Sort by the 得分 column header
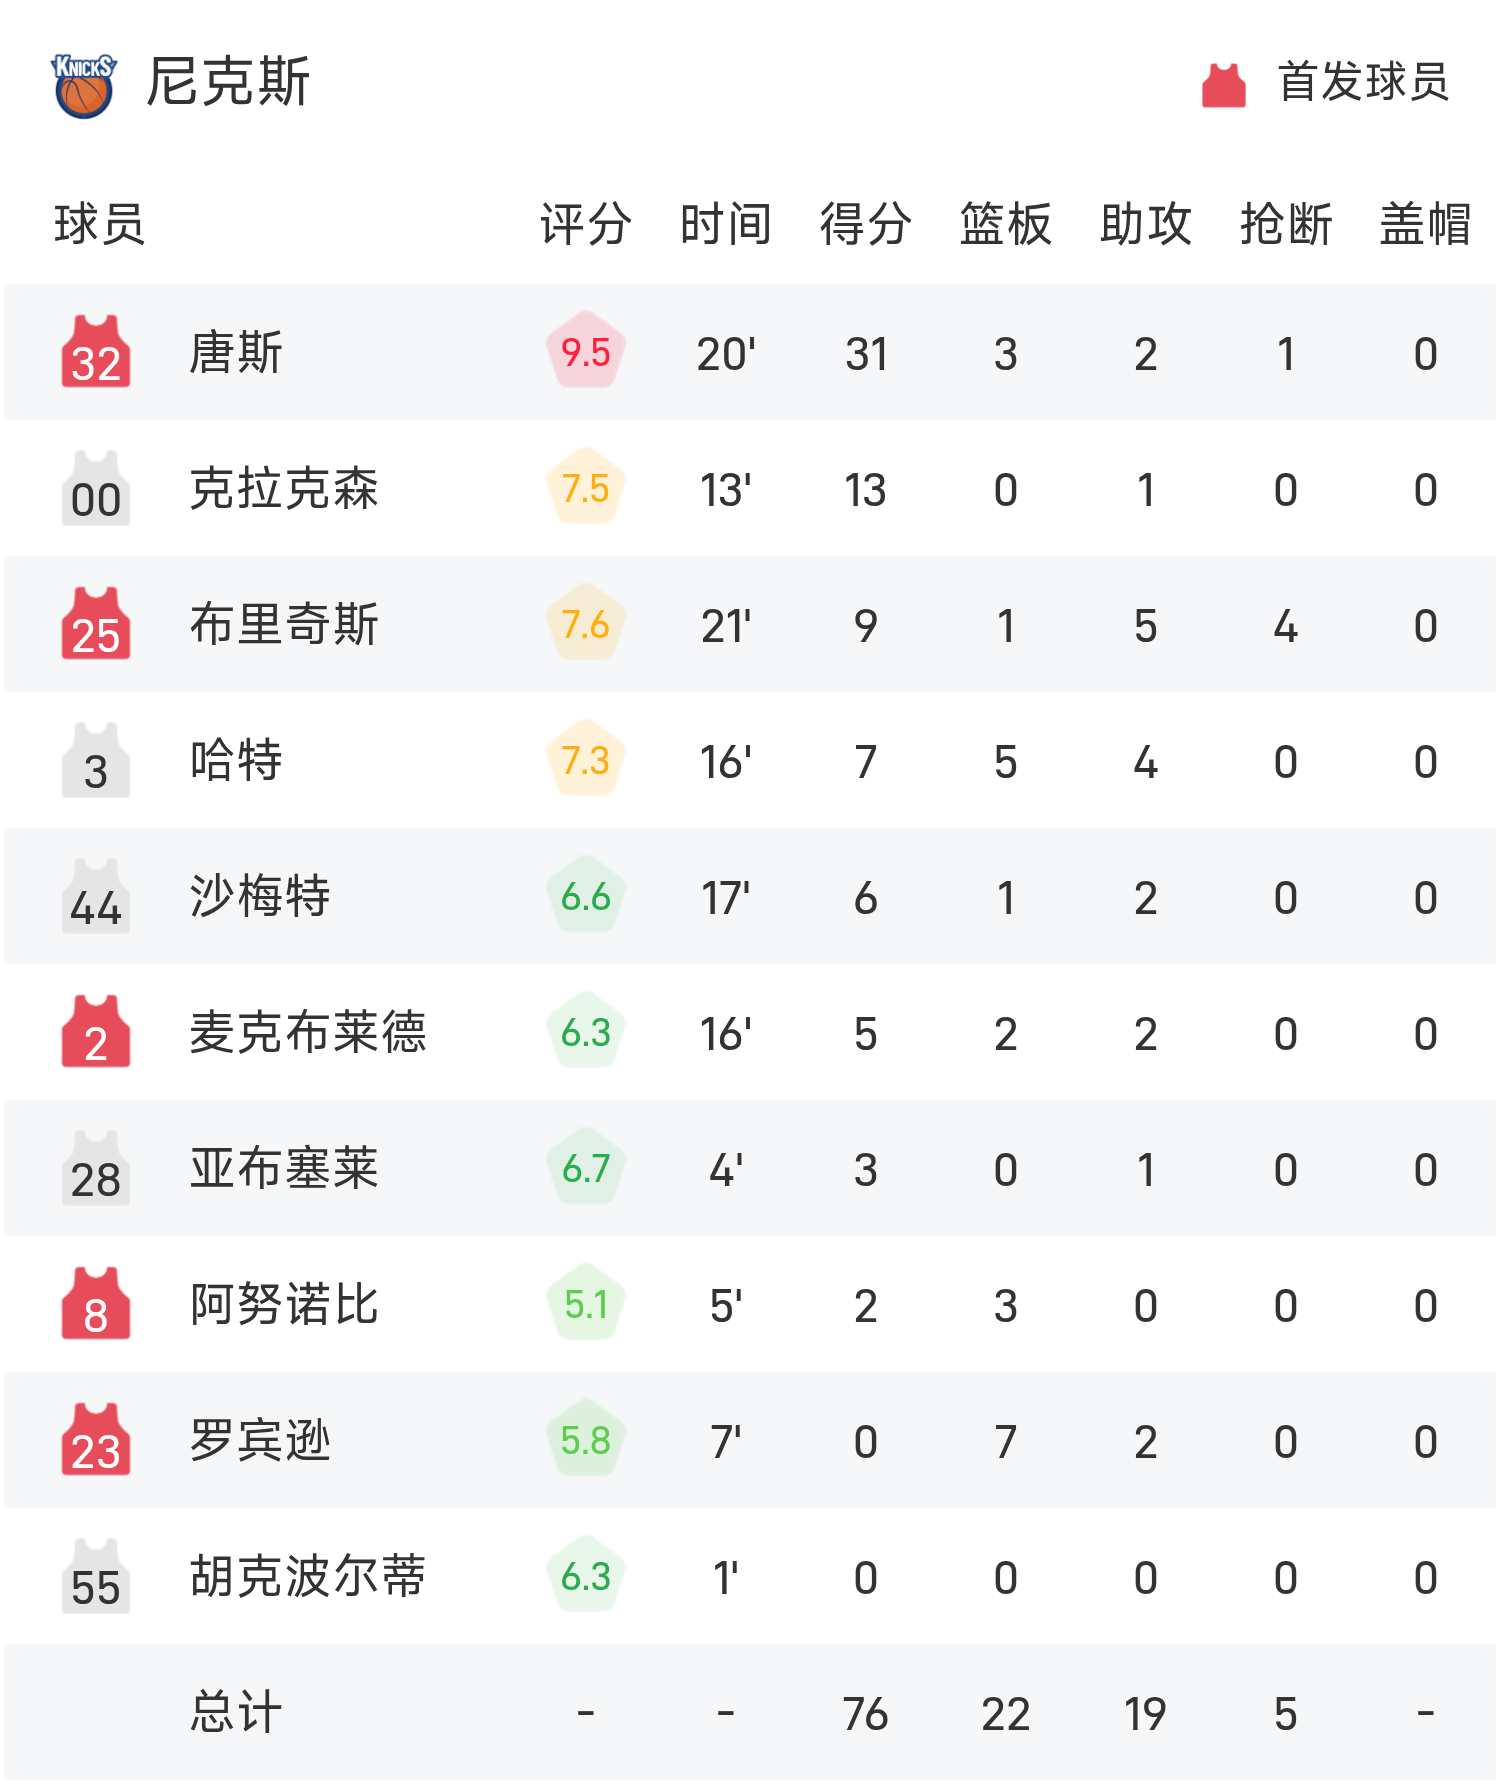Screen dimensions: 1500x1784 (866, 224)
